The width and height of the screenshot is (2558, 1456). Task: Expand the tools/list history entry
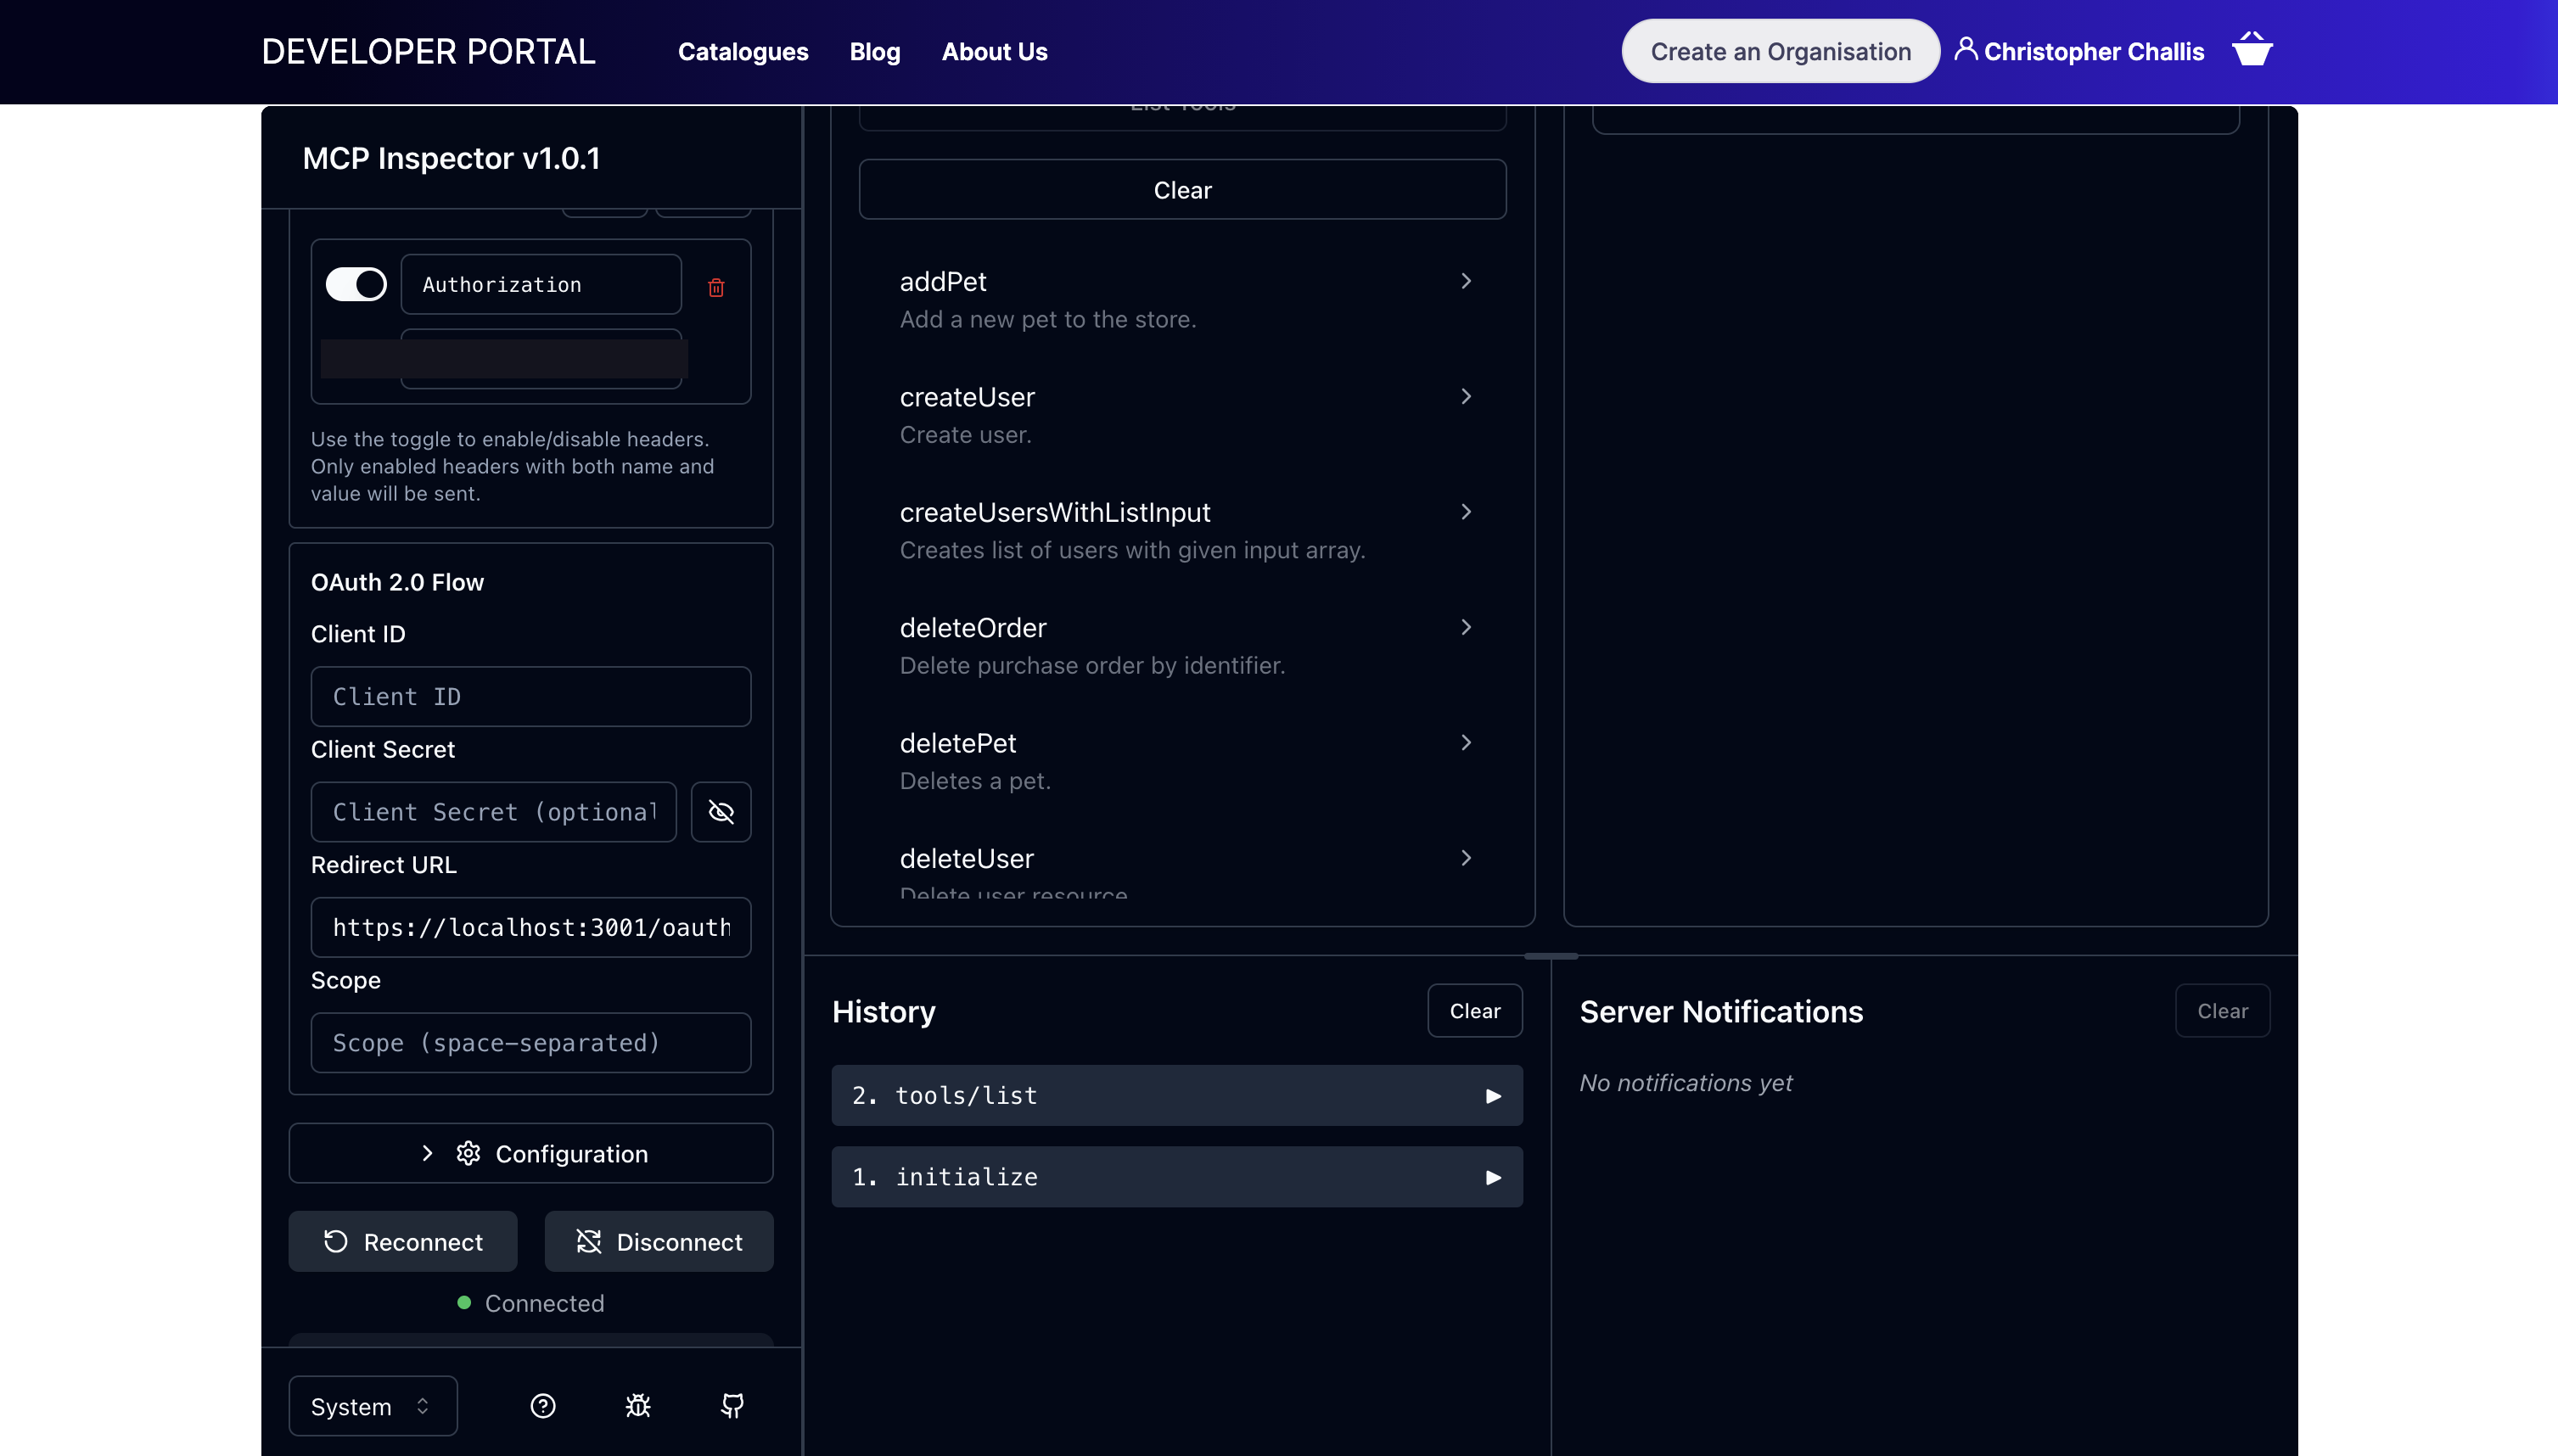tap(1177, 1095)
